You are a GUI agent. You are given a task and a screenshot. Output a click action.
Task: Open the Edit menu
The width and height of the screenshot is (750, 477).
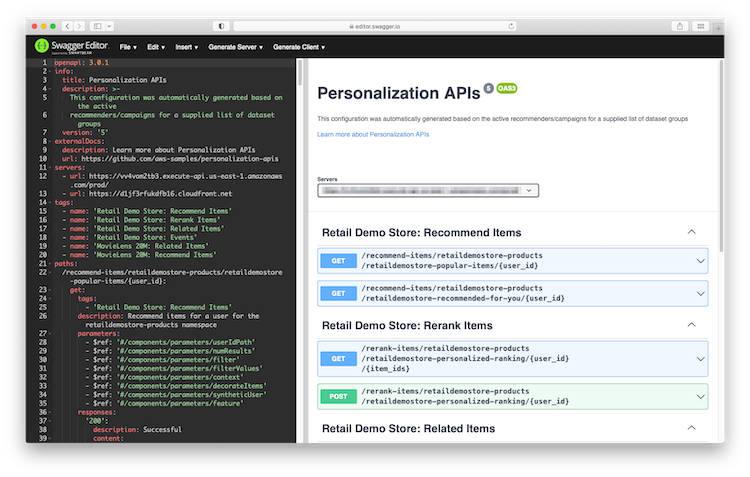click(x=155, y=47)
